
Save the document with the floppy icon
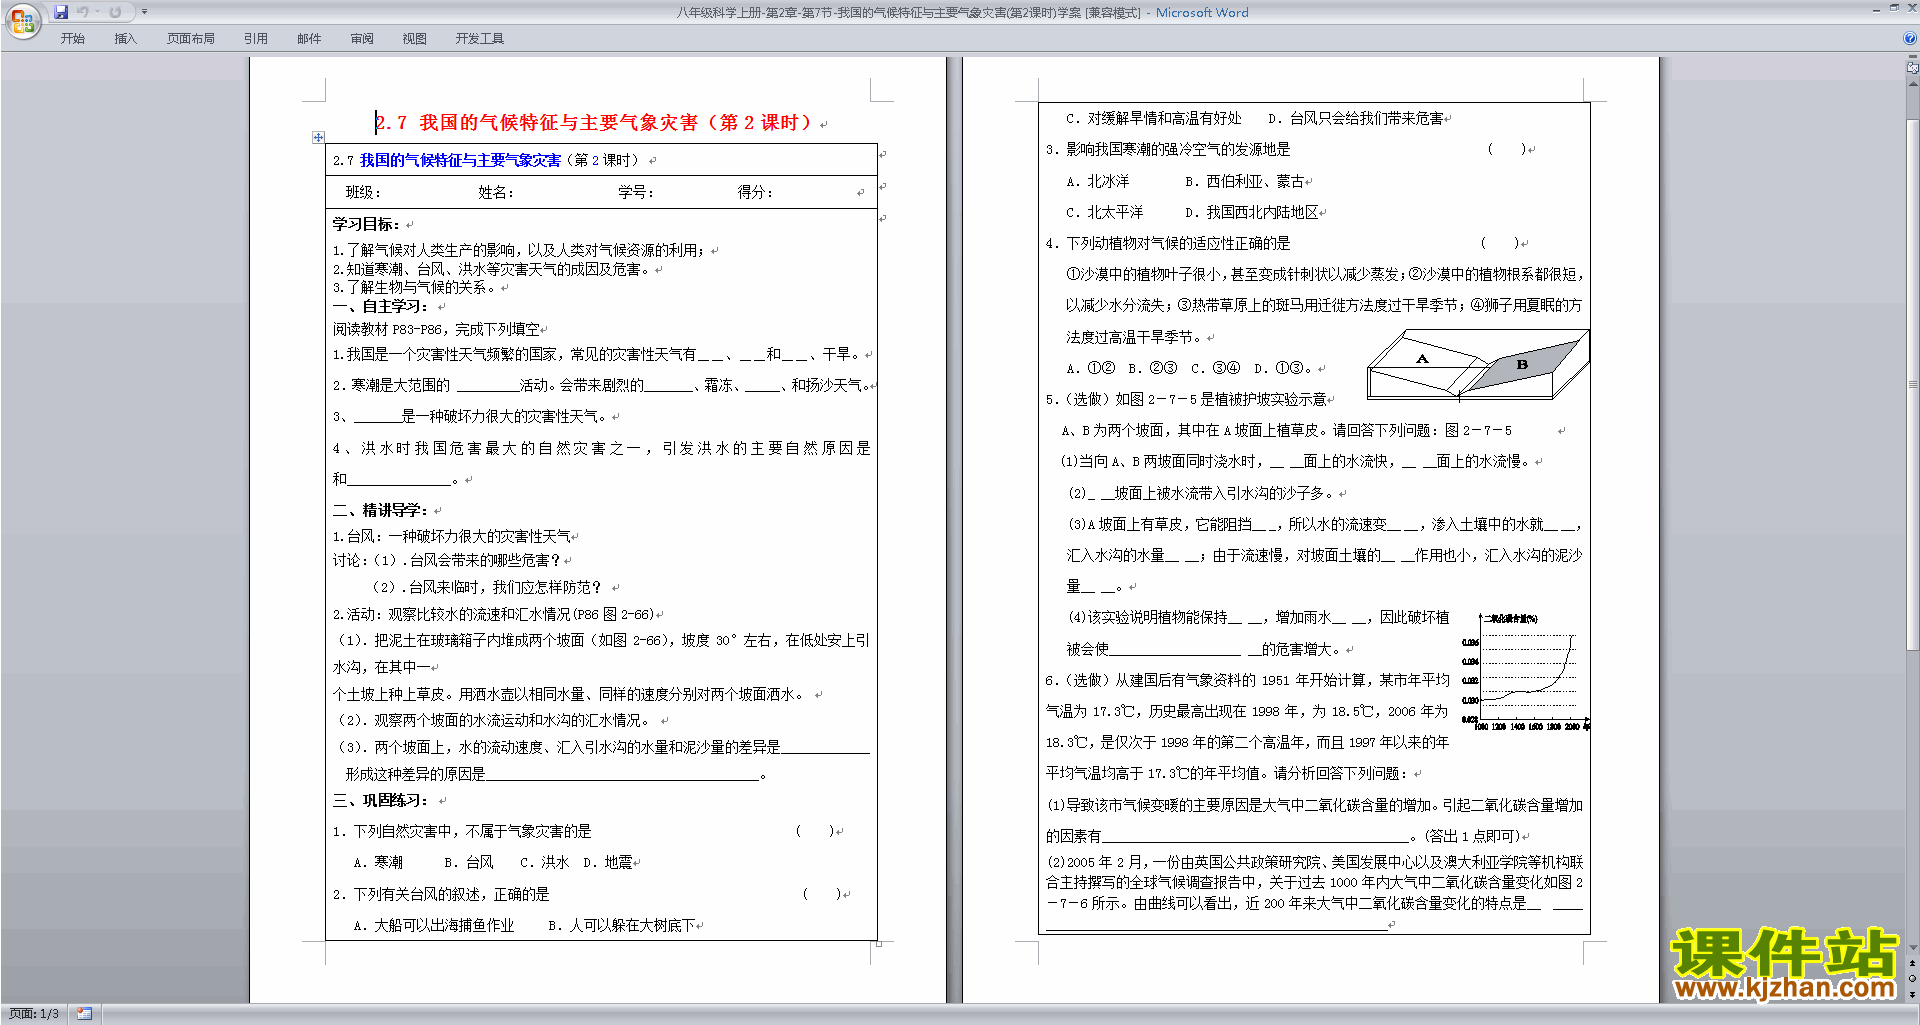61,12
